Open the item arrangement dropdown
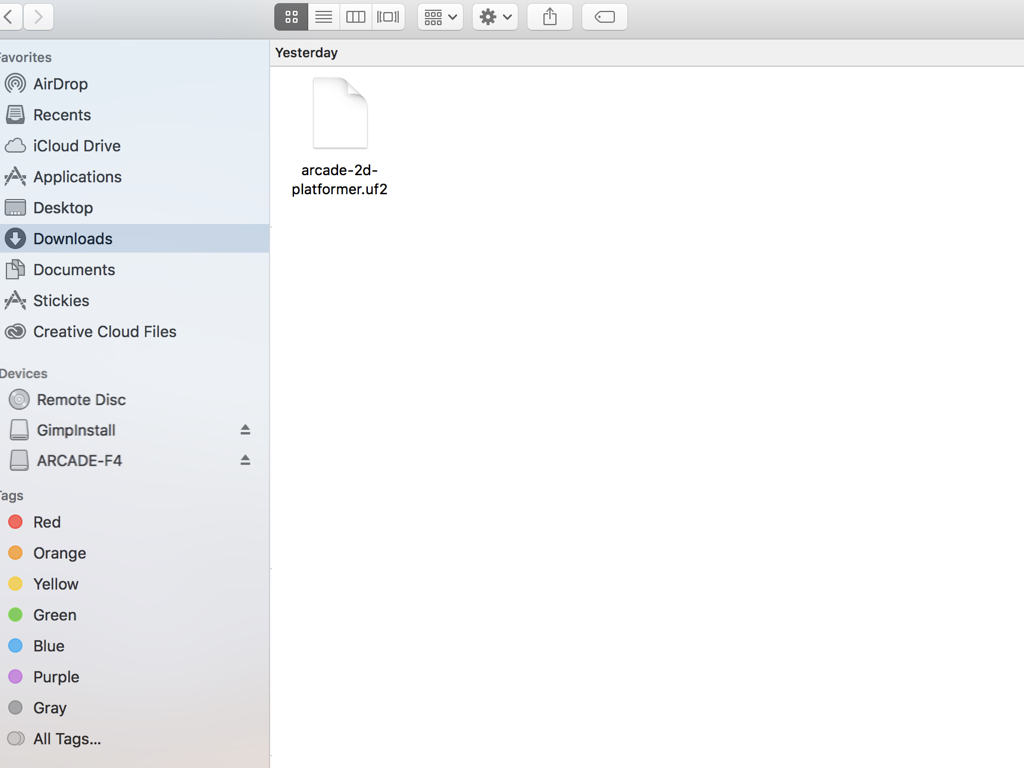Screen dimensions: 1024x768 [440, 17]
